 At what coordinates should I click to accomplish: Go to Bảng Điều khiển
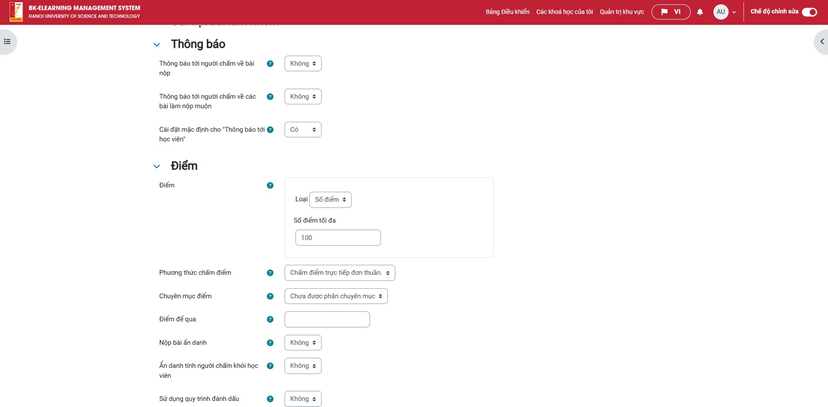(507, 12)
